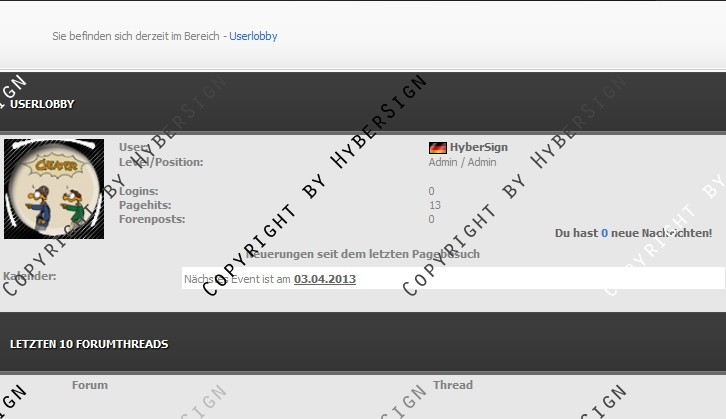The height and width of the screenshot is (419, 726).
Task: Select the Forum column header
Action: (x=90, y=385)
